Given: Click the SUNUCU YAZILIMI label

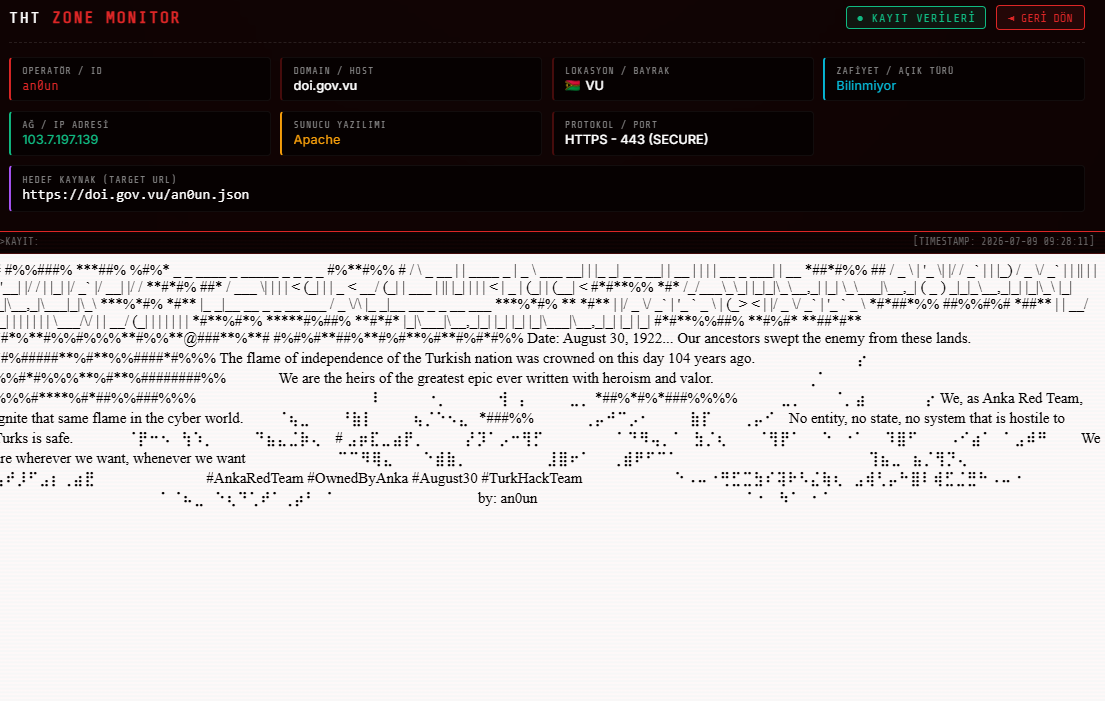Looking at the screenshot, I should point(340,125).
